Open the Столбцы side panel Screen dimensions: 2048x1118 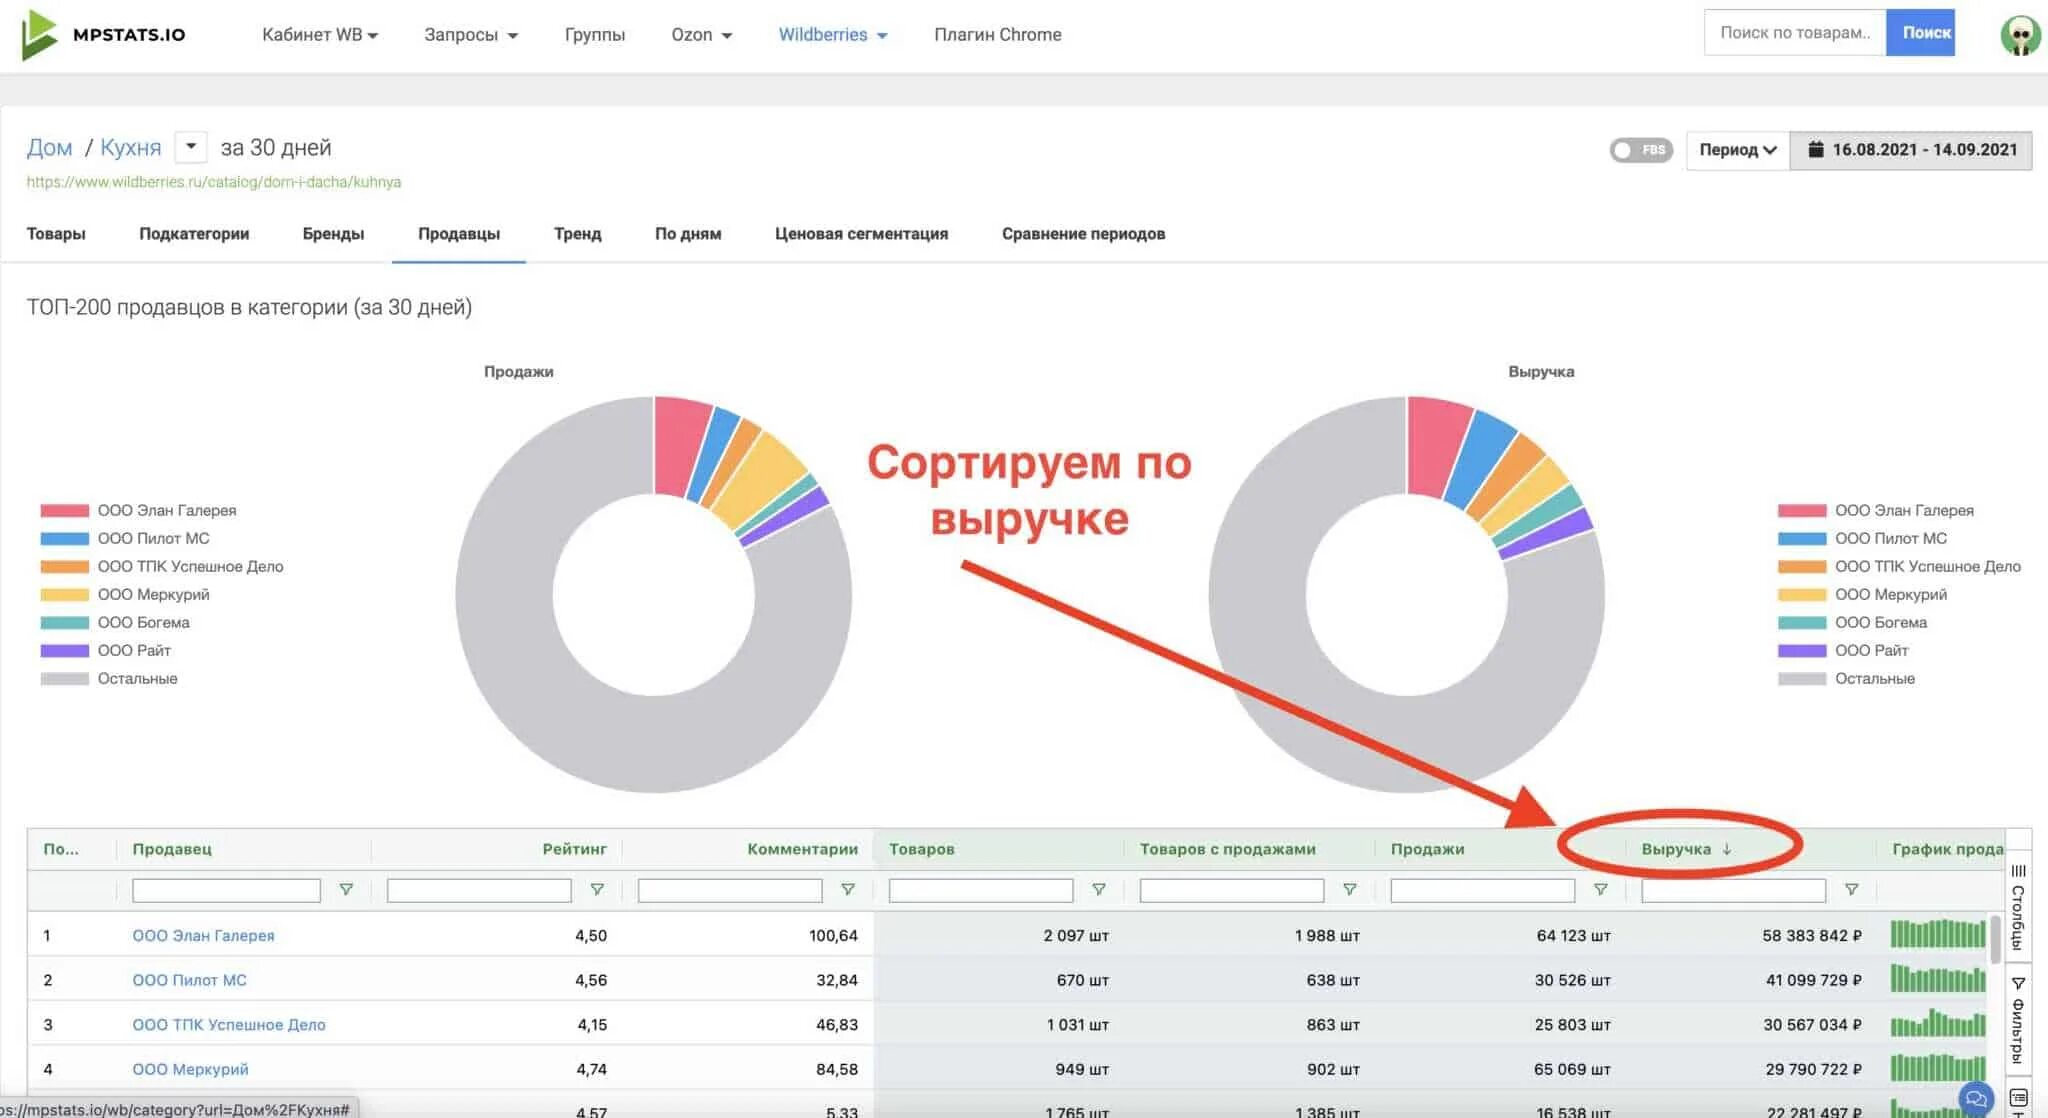[x=2018, y=908]
